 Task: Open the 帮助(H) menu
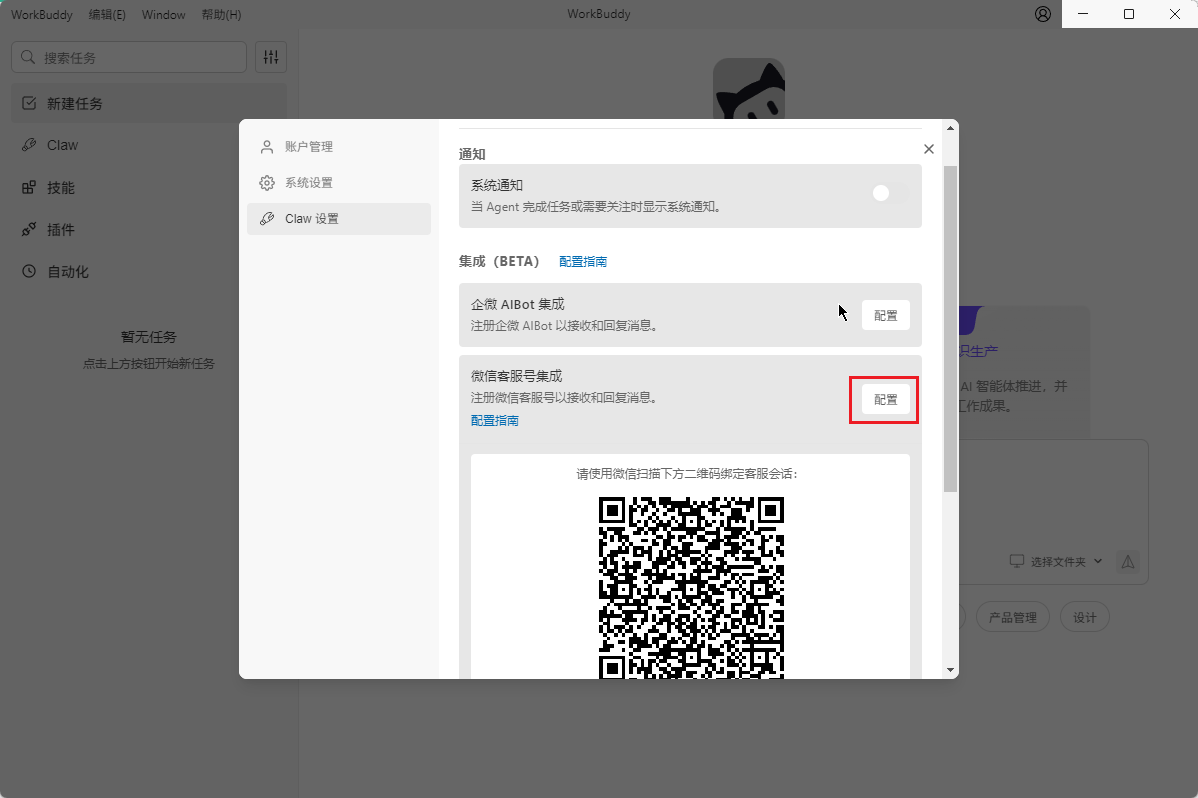pos(221,15)
